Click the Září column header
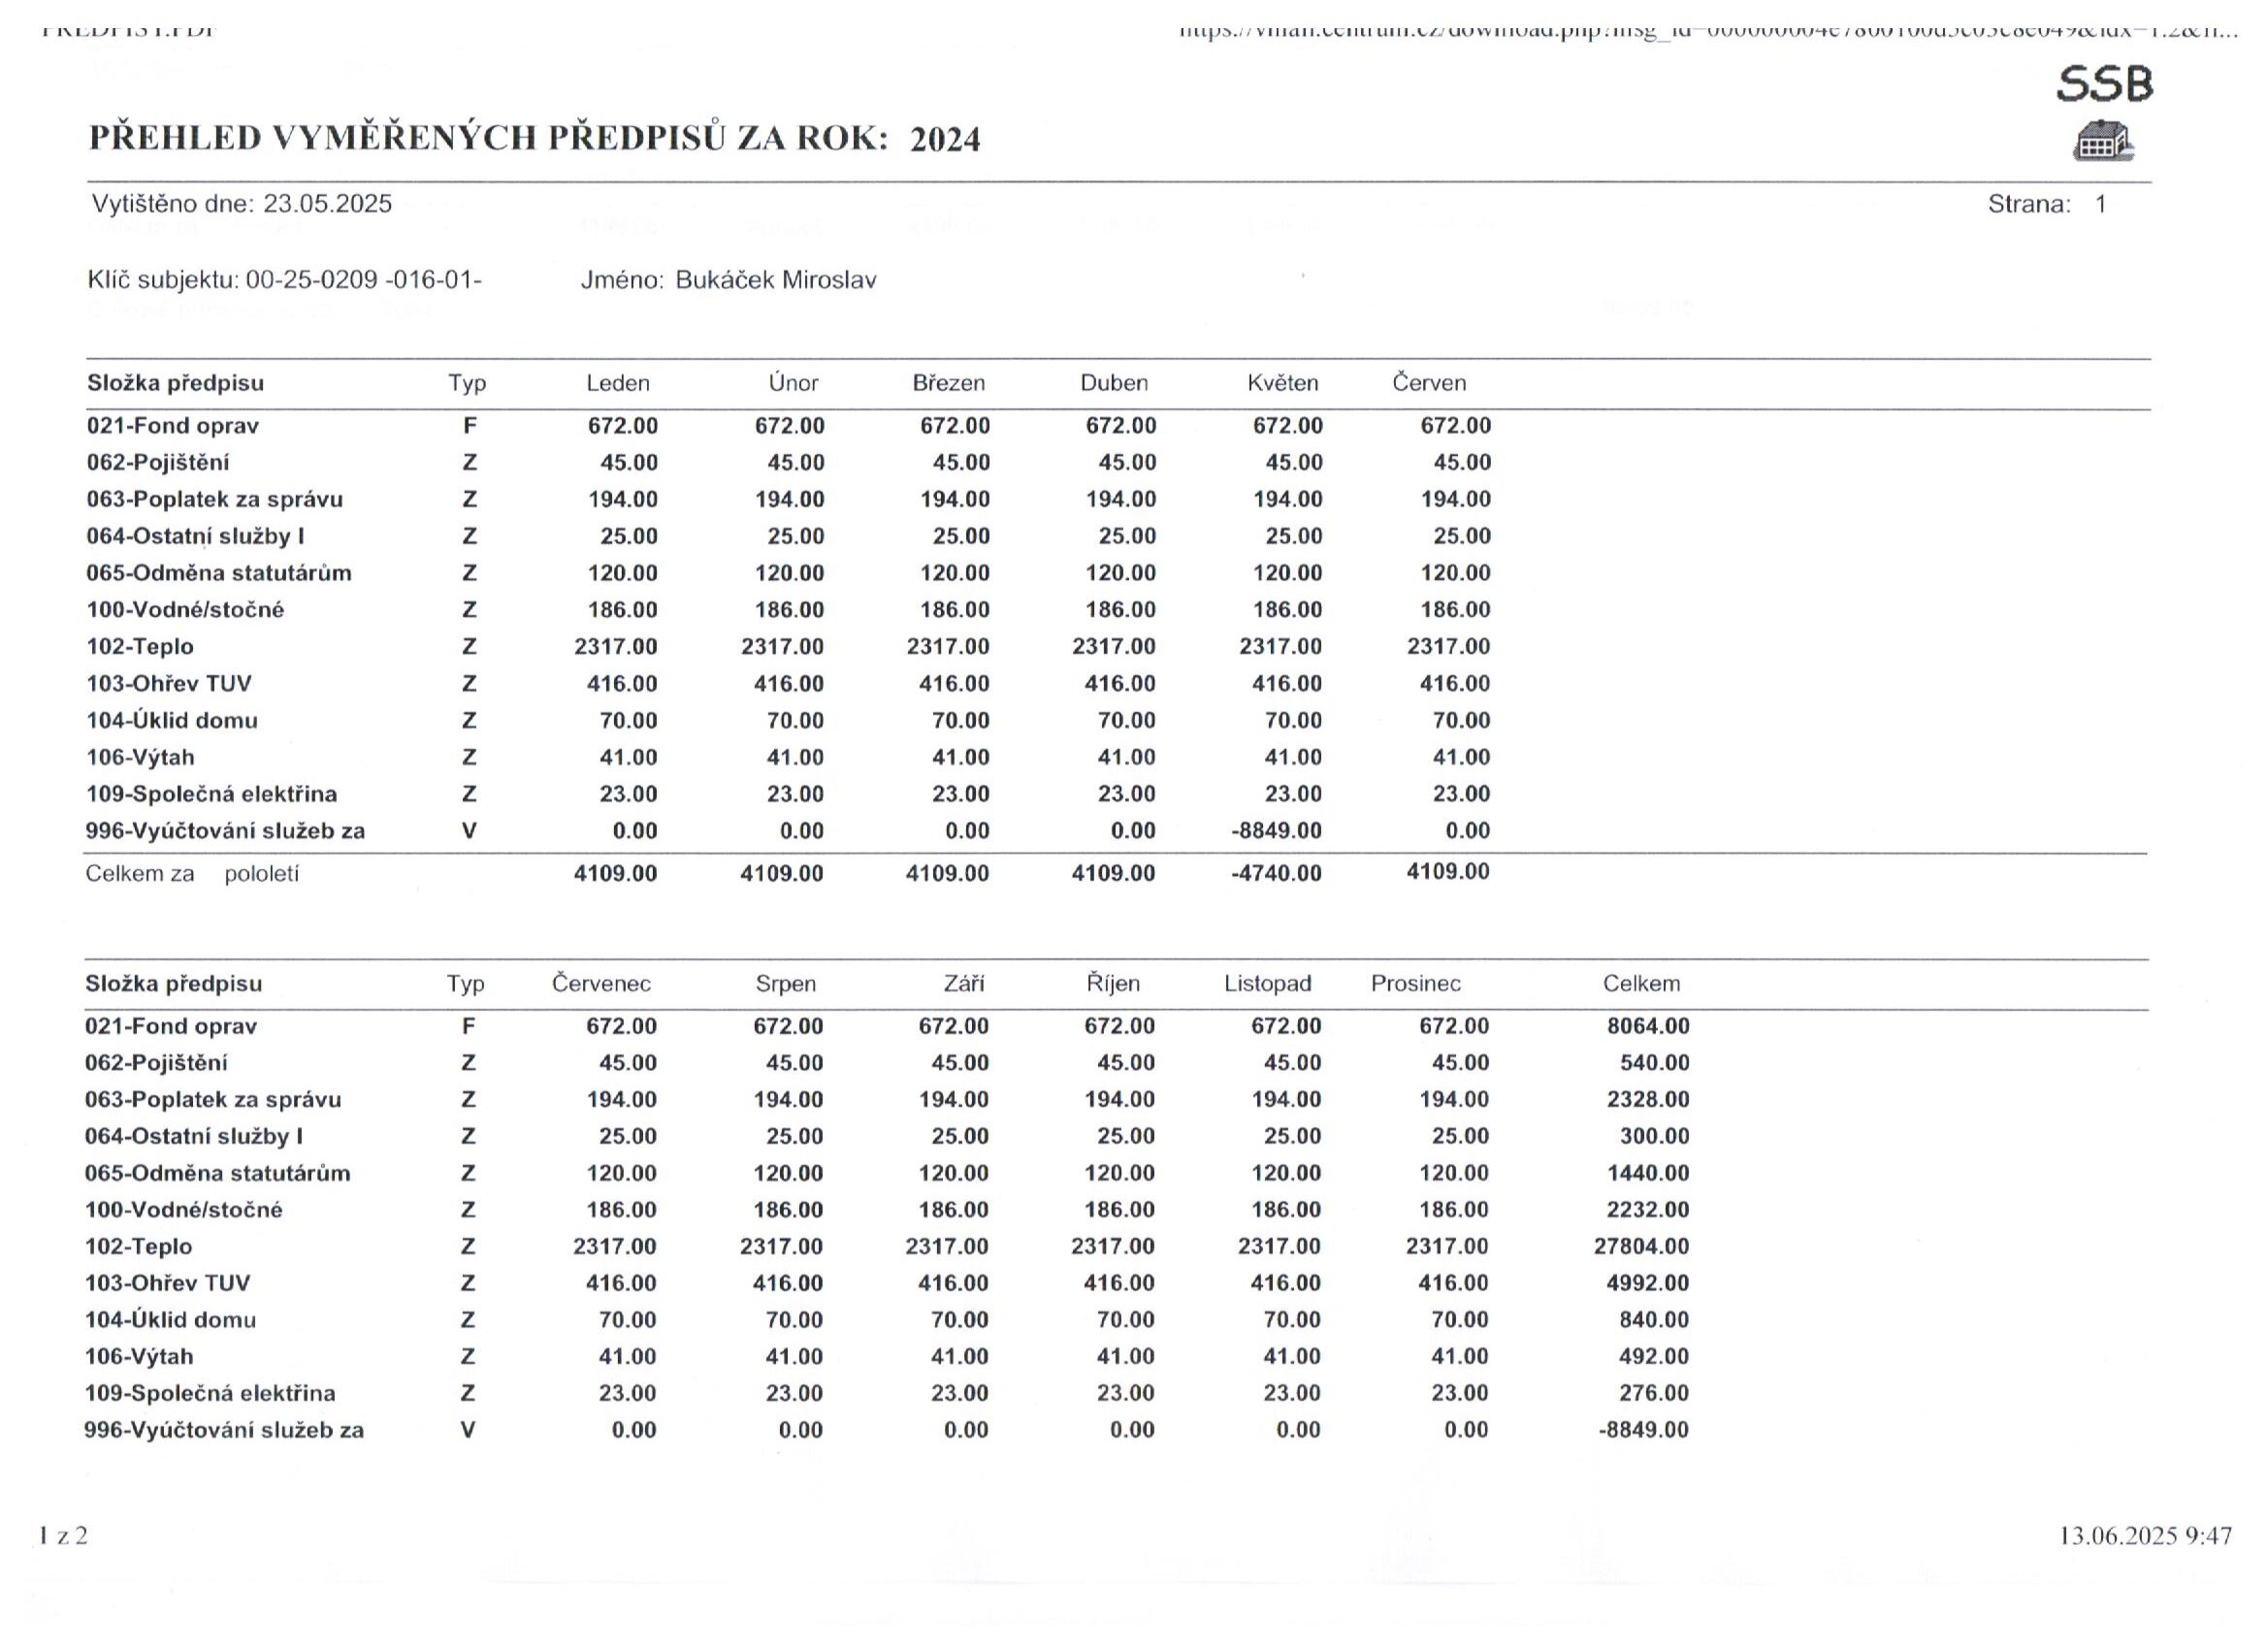Screen dimensions: 2268x1649 point(964,983)
